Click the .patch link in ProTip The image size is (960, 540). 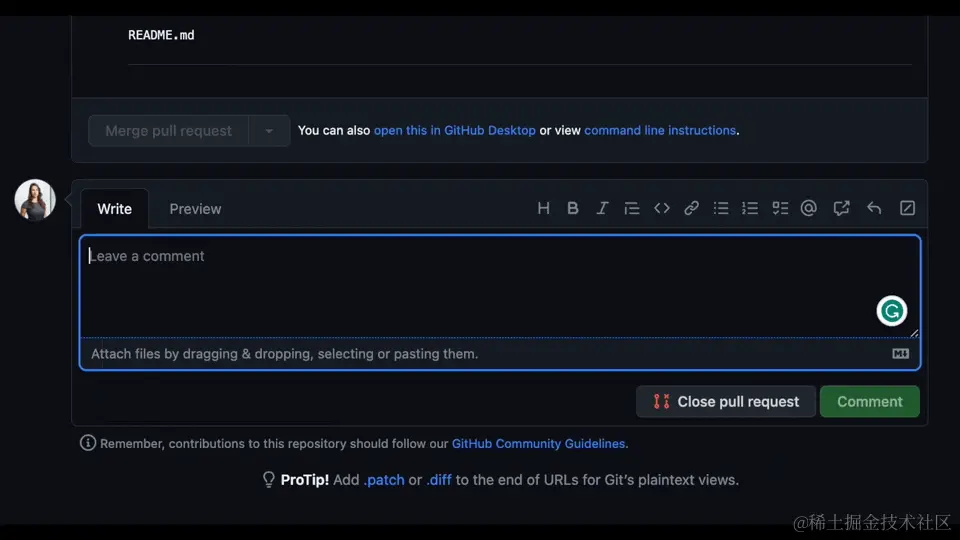pos(384,480)
